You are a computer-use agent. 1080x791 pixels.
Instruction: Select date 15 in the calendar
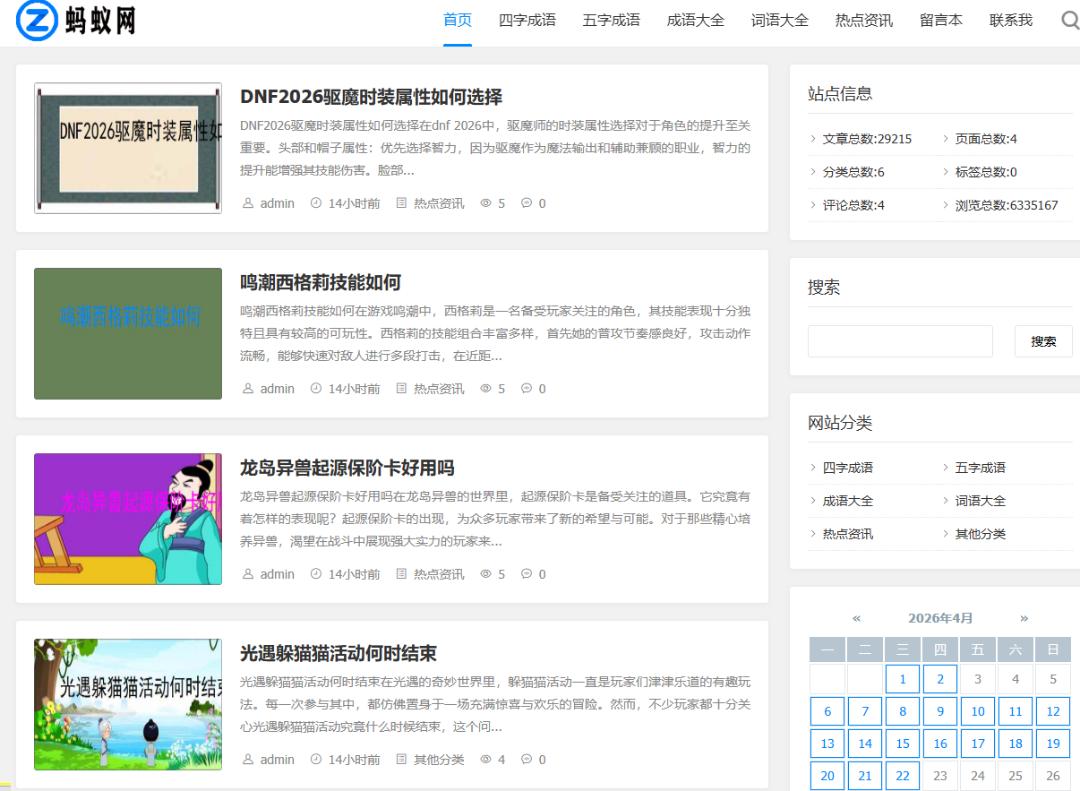[x=902, y=744]
